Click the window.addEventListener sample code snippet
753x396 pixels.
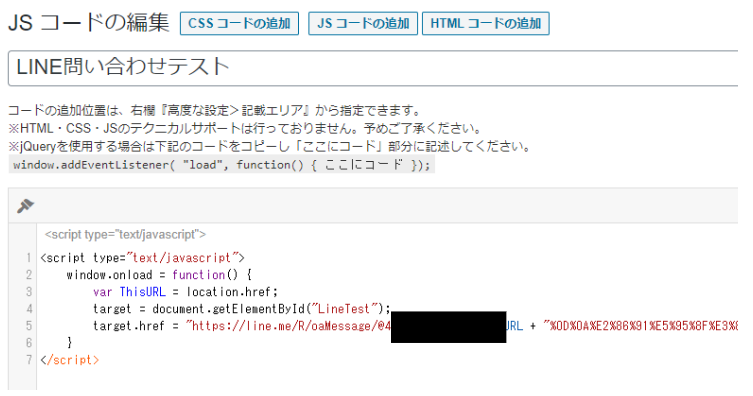point(221,165)
